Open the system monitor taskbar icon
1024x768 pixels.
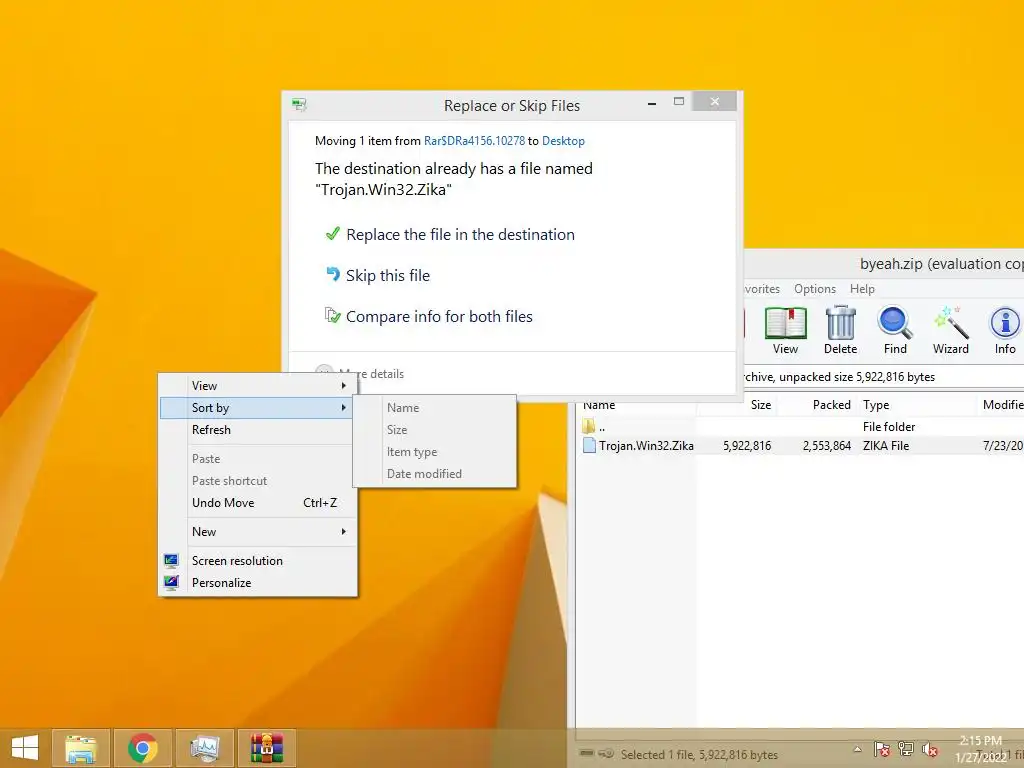pyautogui.click(x=204, y=748)
